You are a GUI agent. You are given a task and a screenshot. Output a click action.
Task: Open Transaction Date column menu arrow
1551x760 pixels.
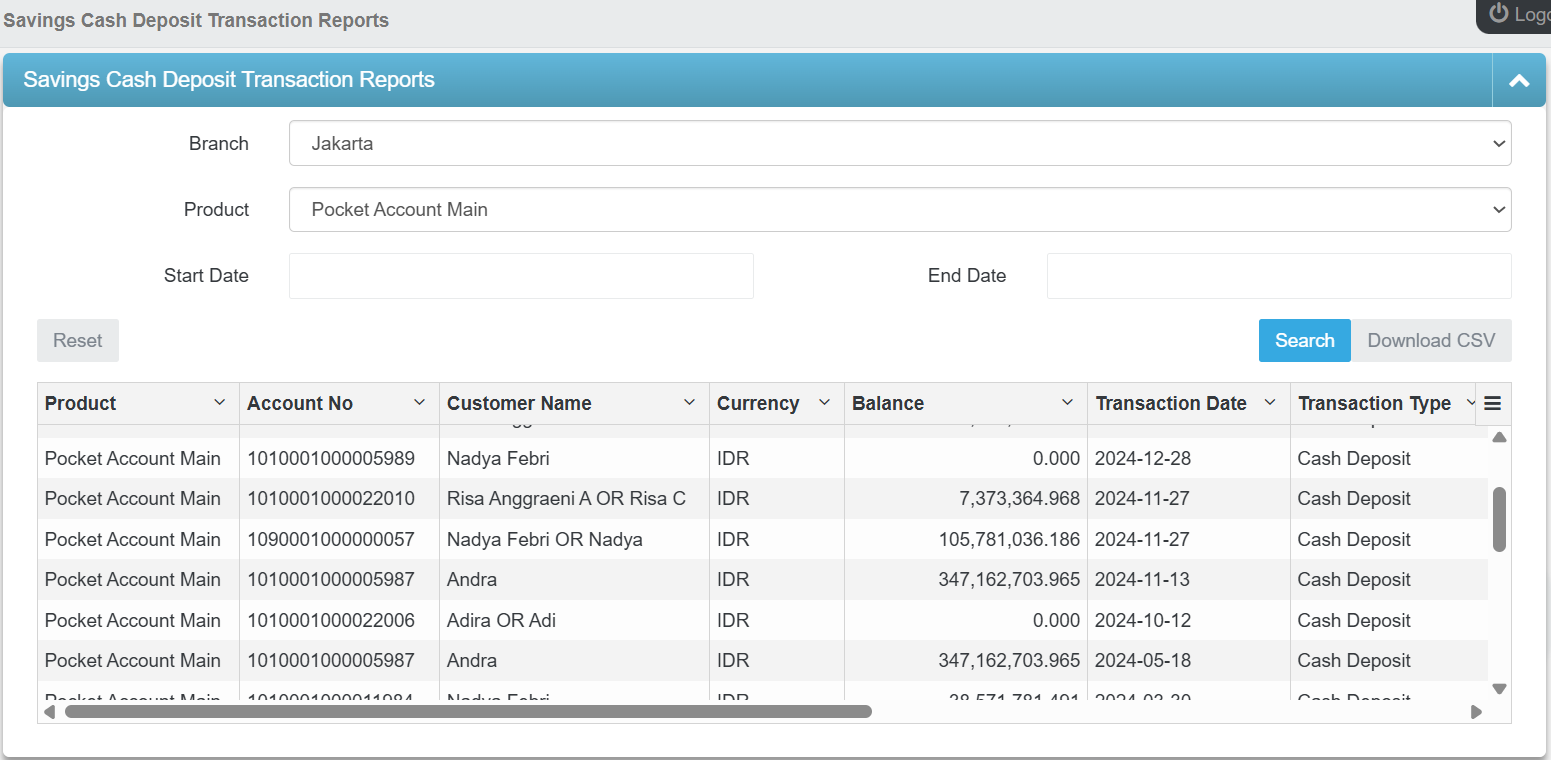(1270, 403)
